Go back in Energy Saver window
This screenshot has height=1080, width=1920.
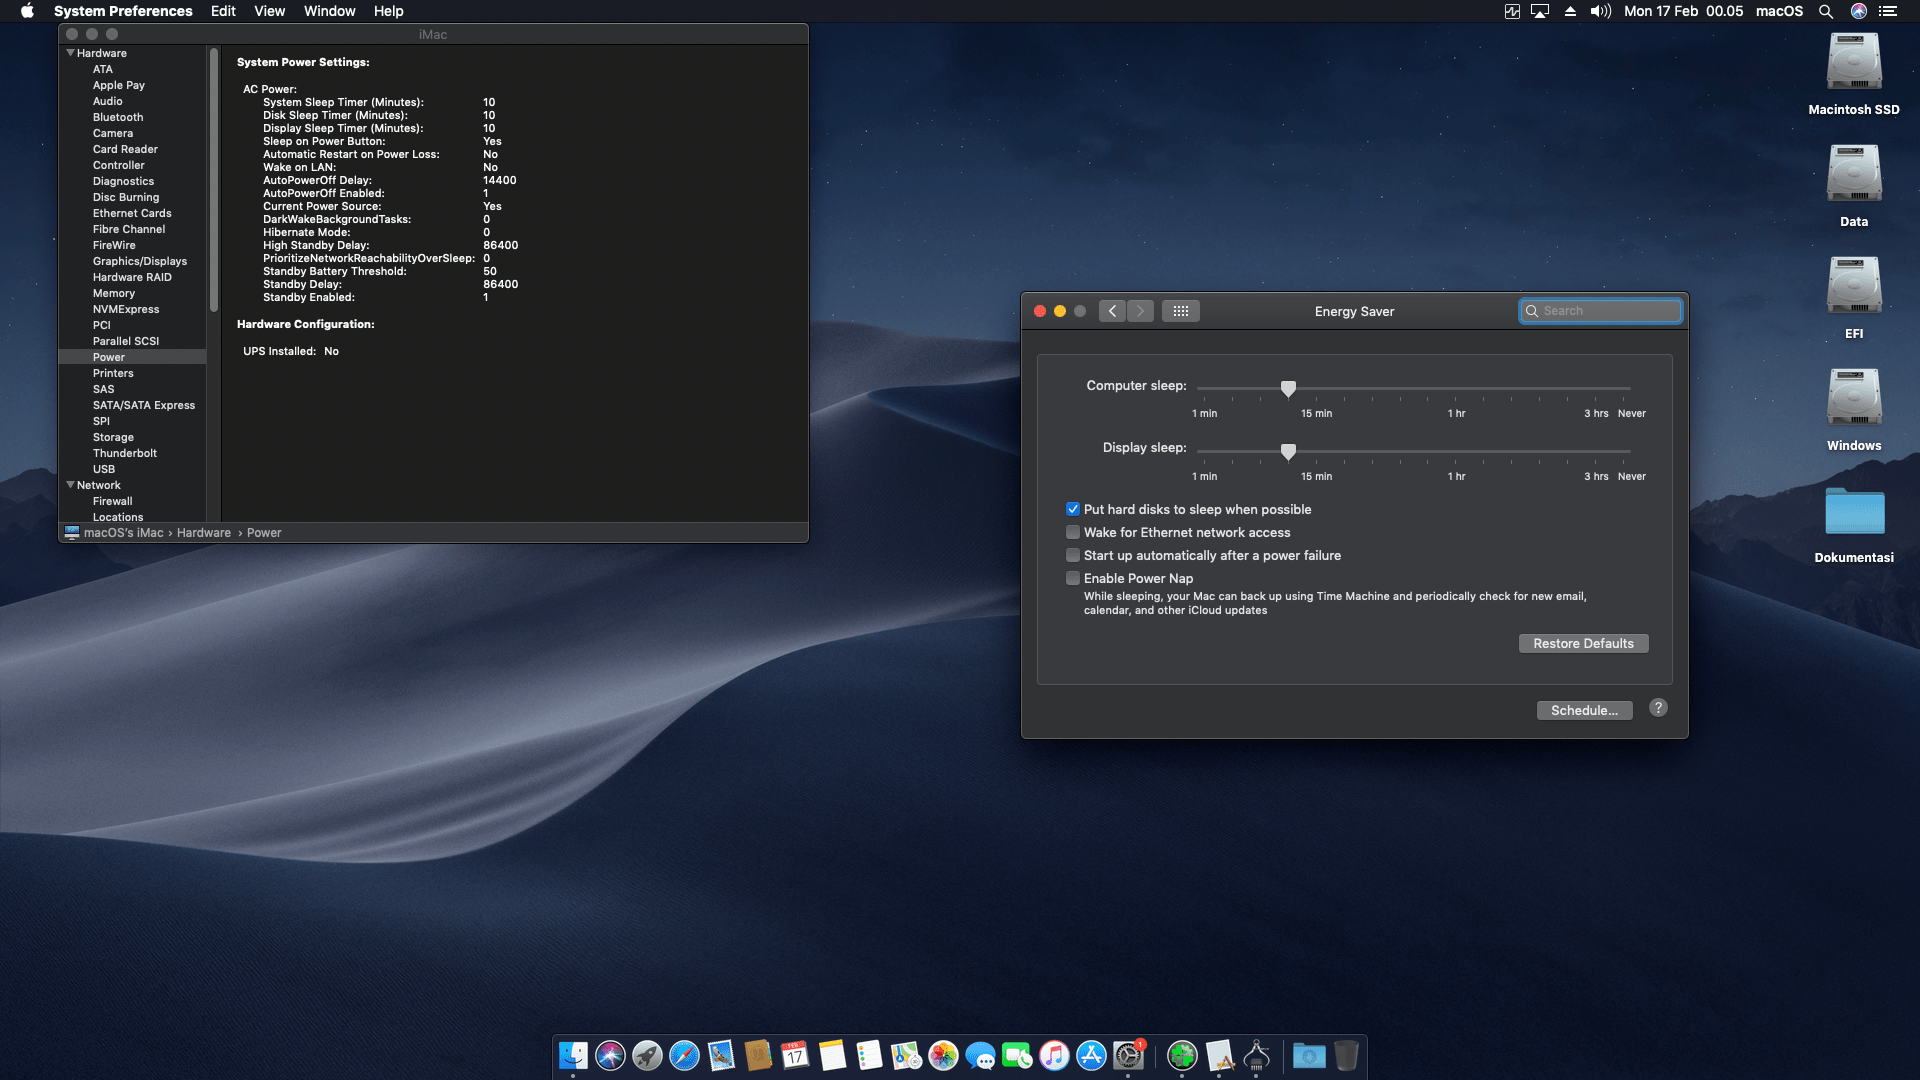[1112, 311]
